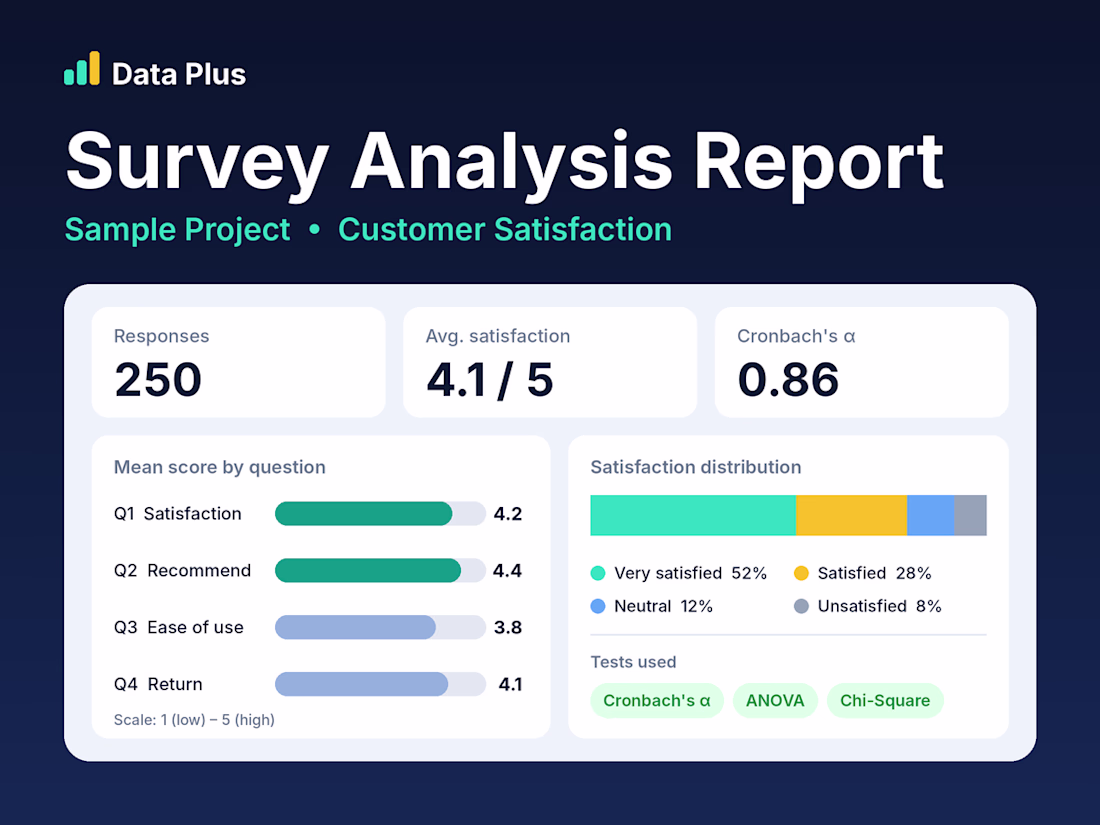
Task: Click the Q4 Return score bar
Action: coord(380,684)
